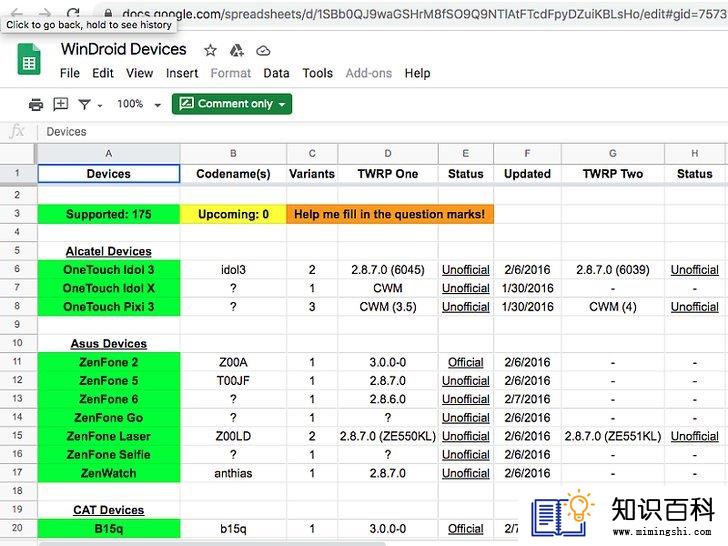Open the Official link for ZenFone 2
The height and width of the screenshot is (546, 728).
466,362
